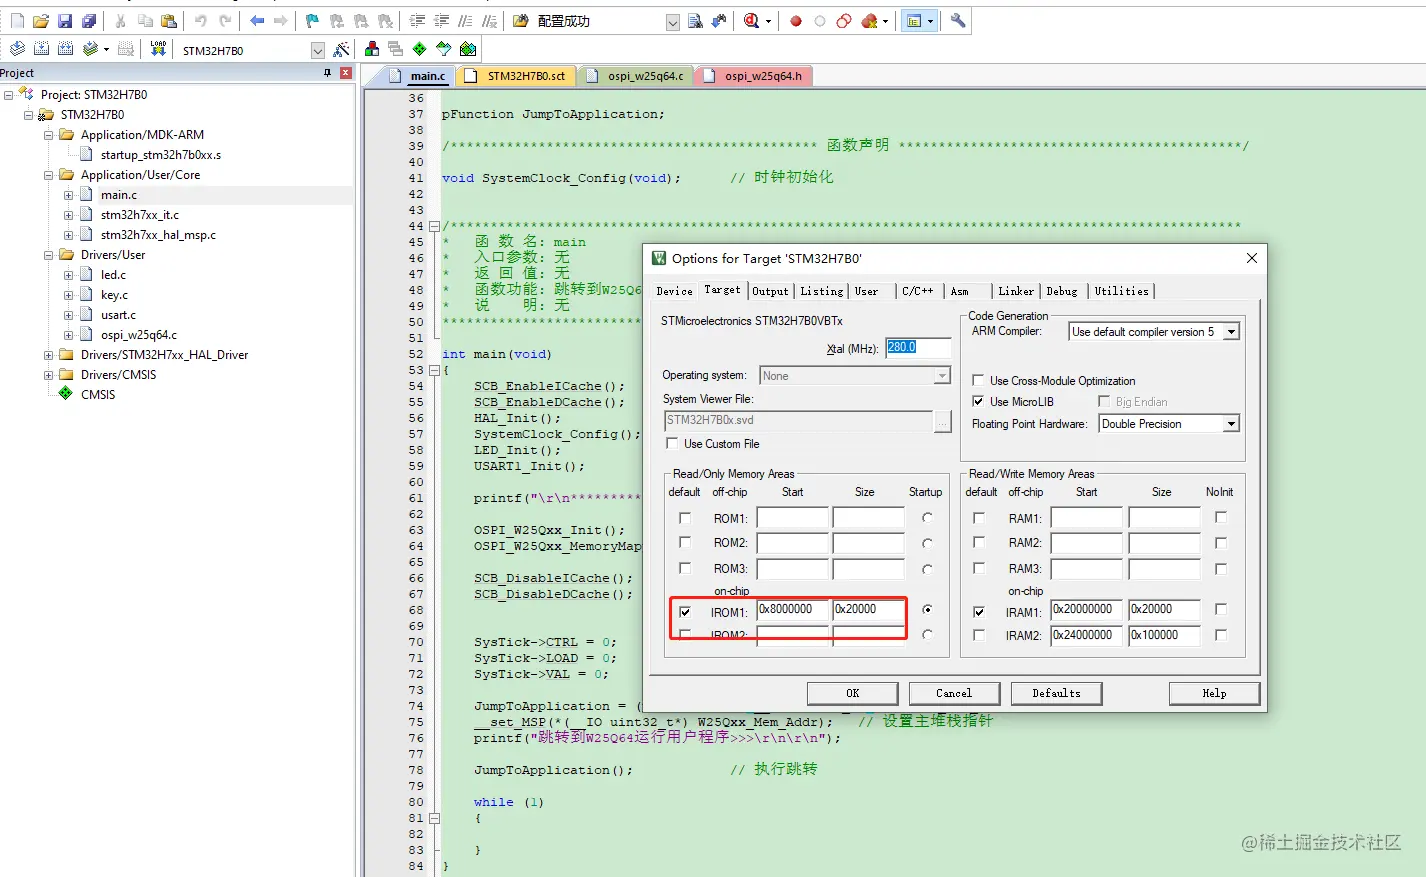Open Configuration with the wrench icon
The image size is (1426, 877).
point(958,21)
